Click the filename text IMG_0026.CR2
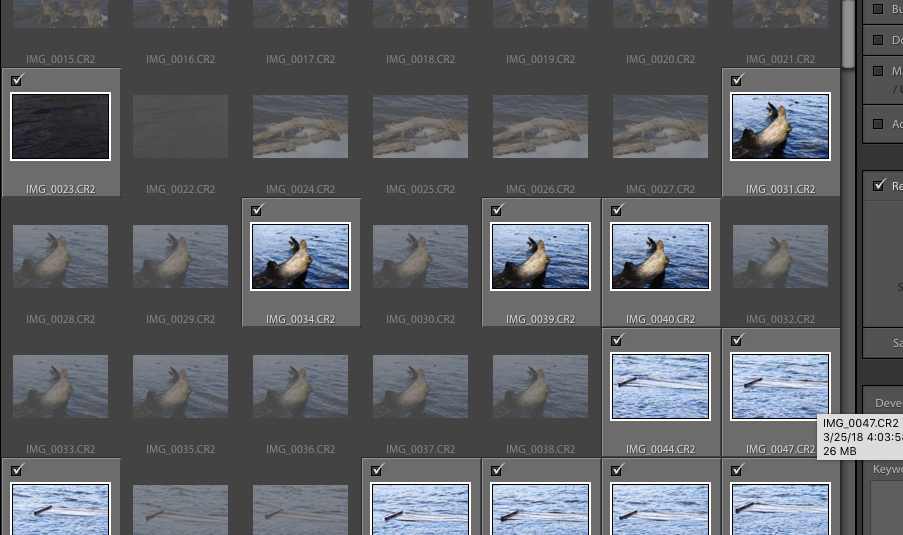Image resolution: width=903 pixels, height=535 pixels. tap(540, 189)
